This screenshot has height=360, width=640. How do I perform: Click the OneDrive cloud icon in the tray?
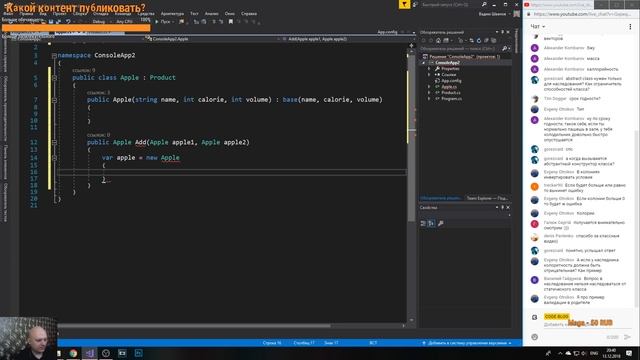point(568,353)
